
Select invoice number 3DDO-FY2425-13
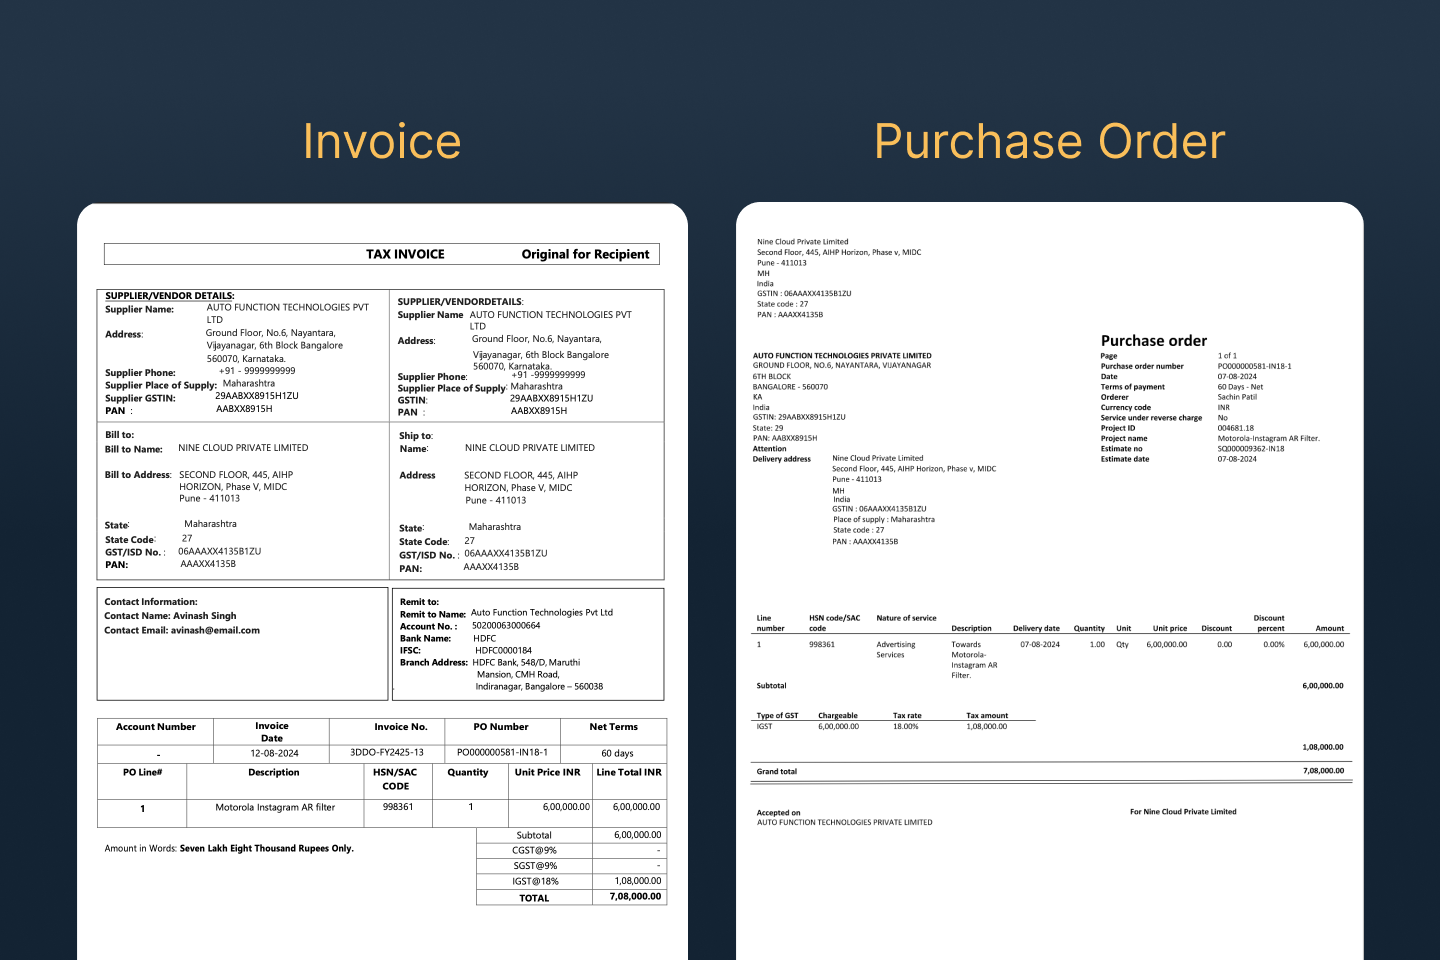point(387,752)
